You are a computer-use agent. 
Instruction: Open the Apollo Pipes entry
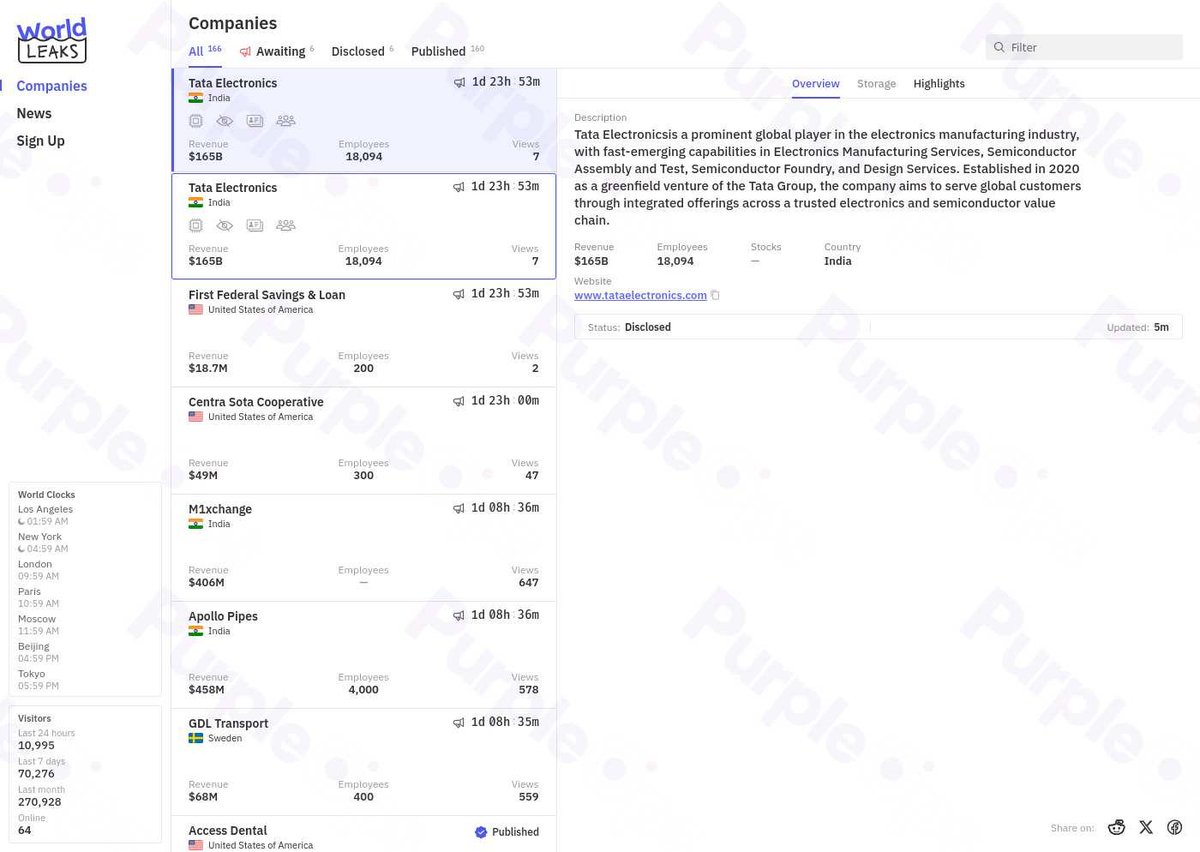pos(364,654)
